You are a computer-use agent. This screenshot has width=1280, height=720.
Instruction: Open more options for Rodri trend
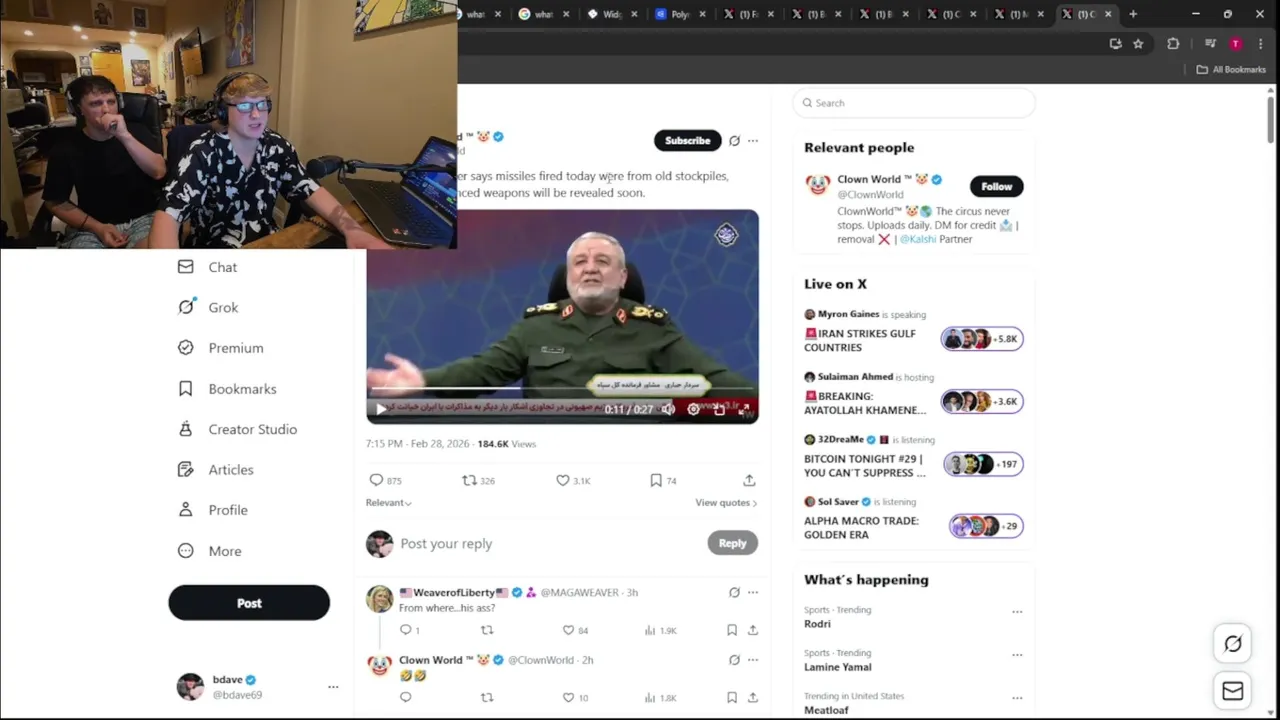(1017, 612)
